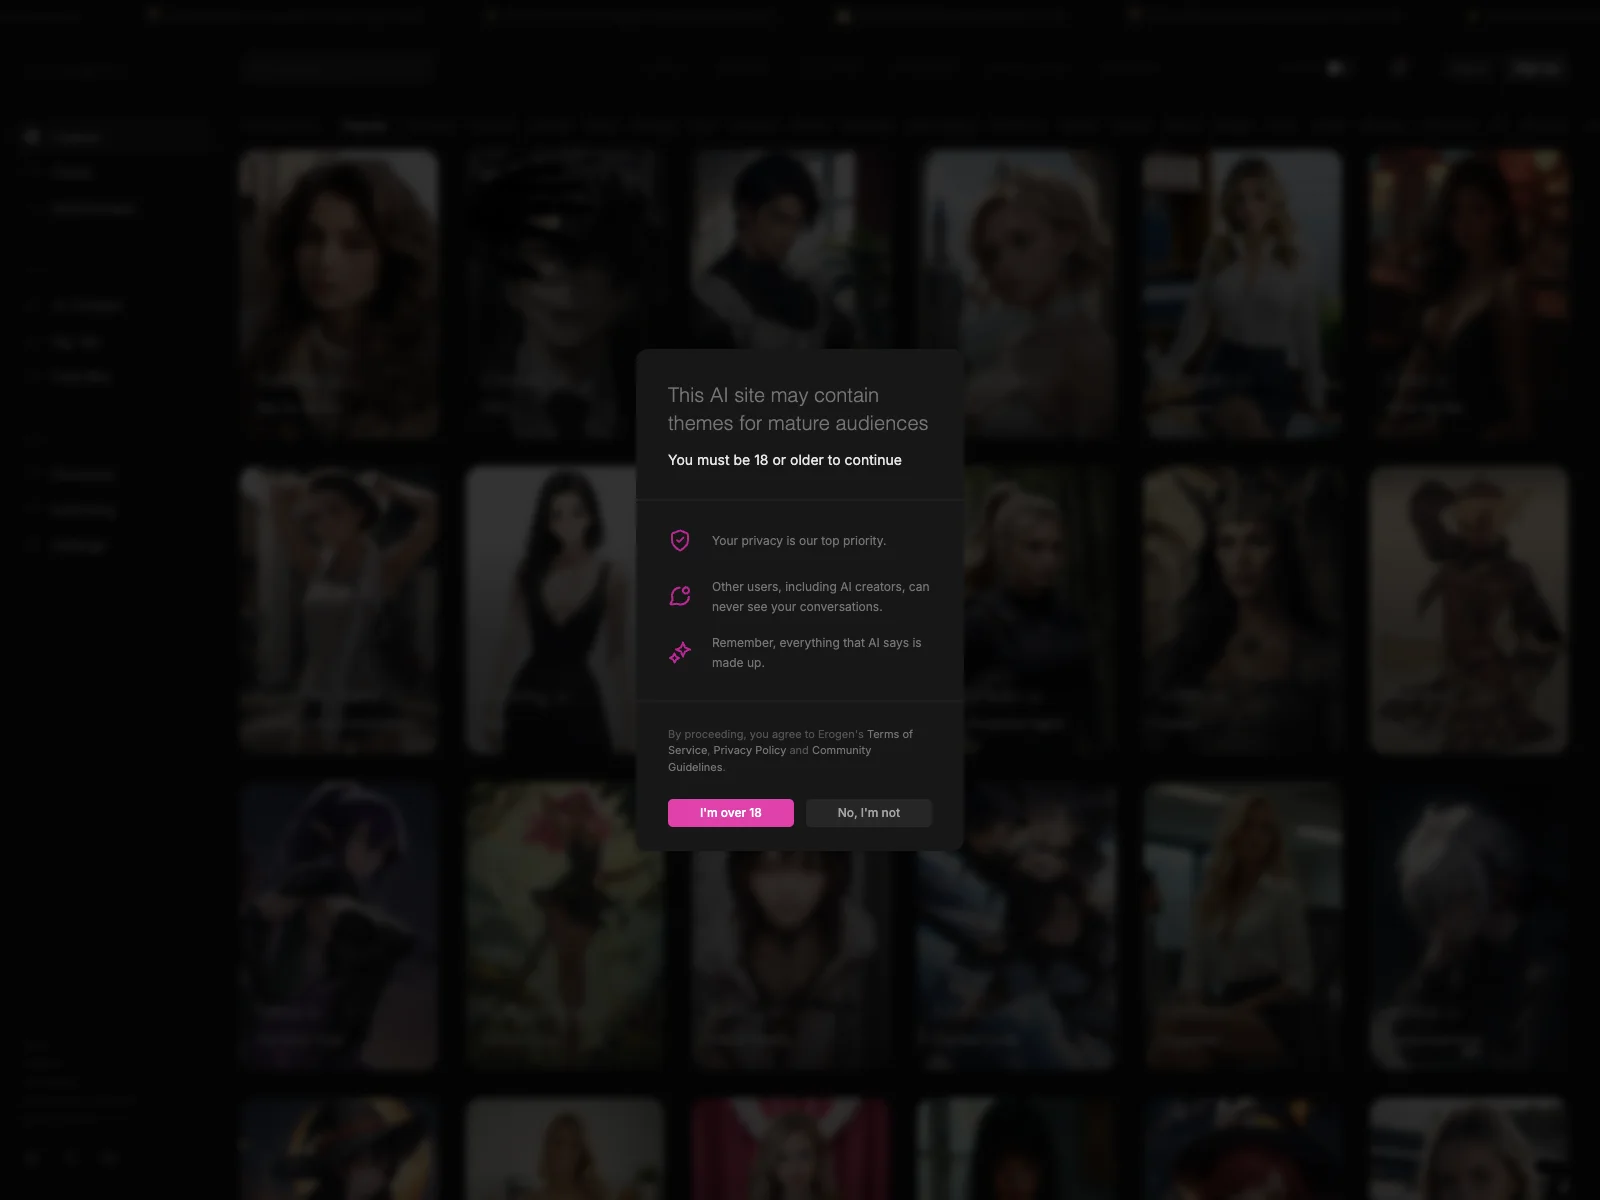Click the sparkle AI icon
Viewport: 1600px width, 1200px height.
tap(680, 653)
